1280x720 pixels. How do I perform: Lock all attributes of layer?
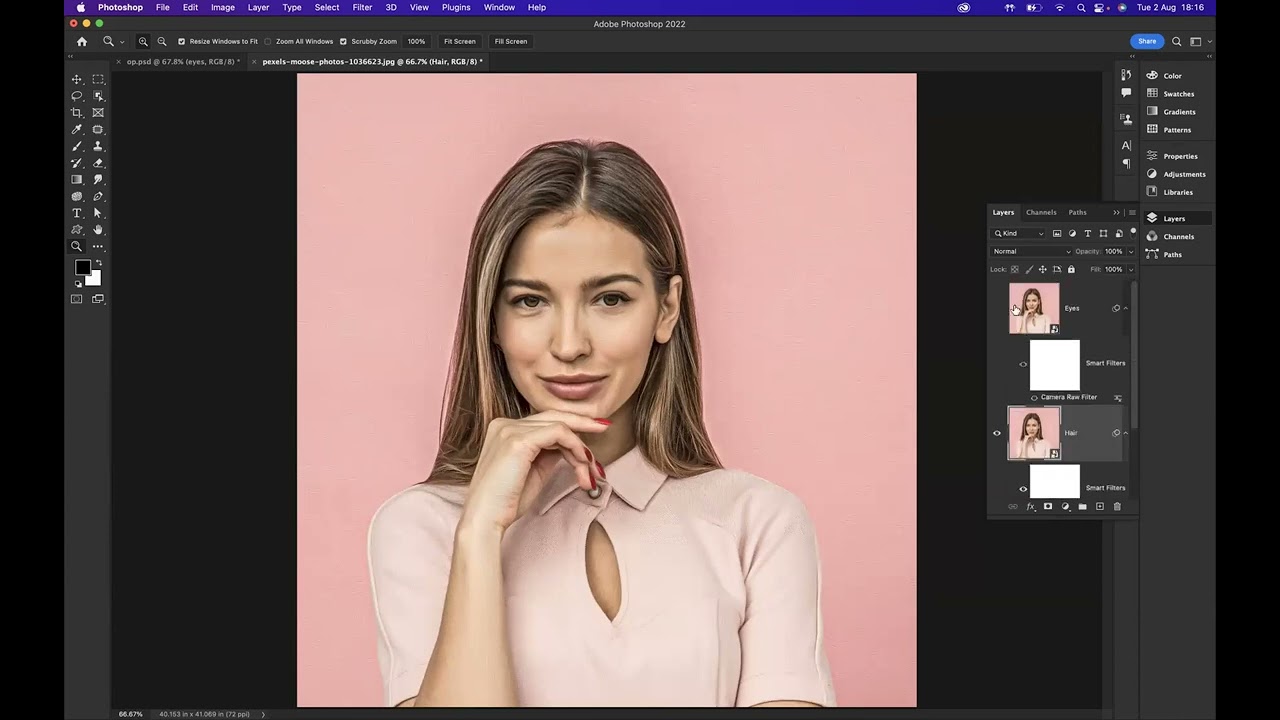(1071, 269)
